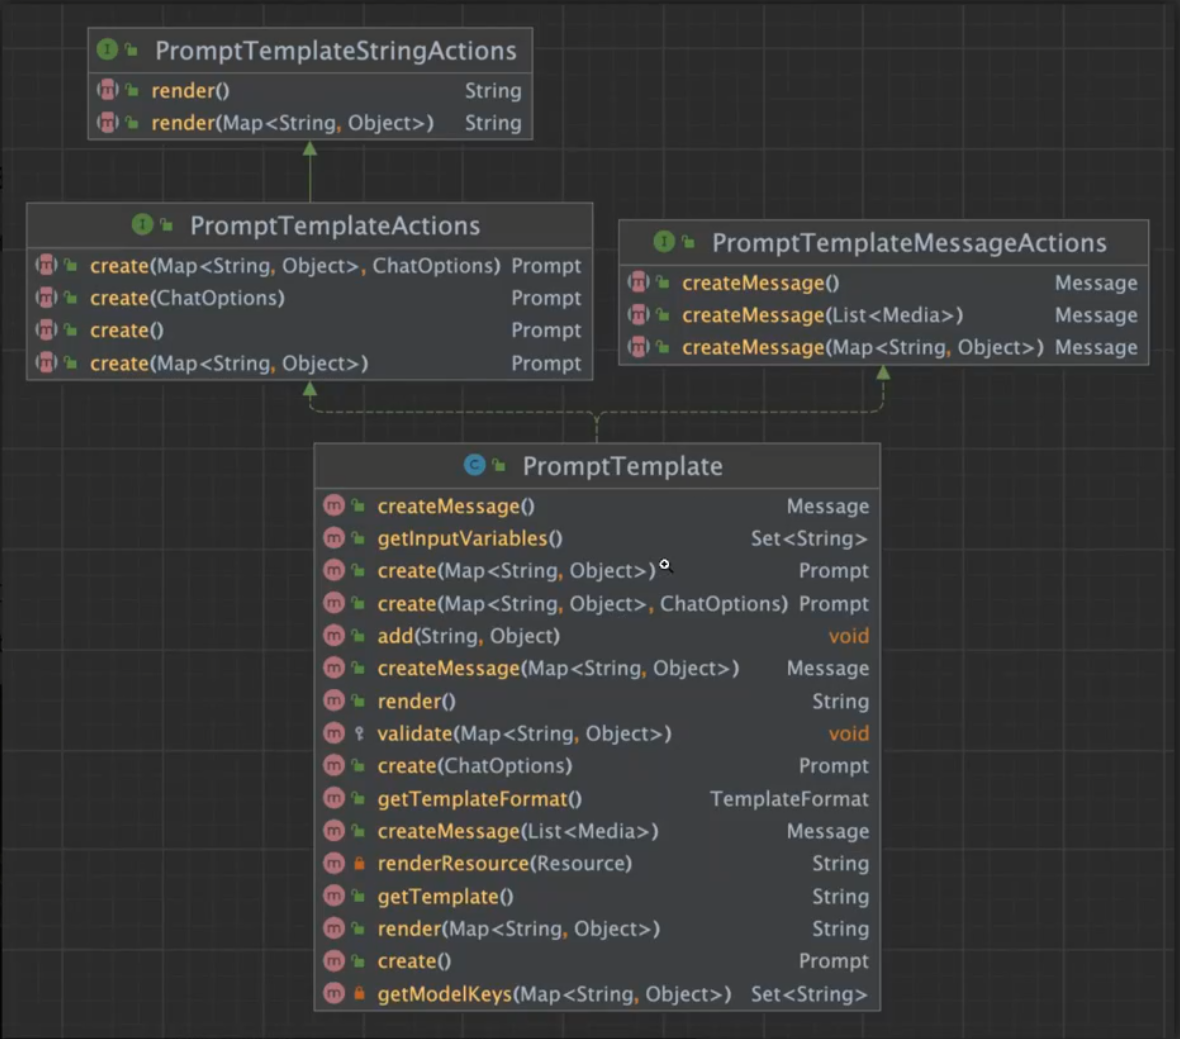This screenshot has height=1039, width=1180.
Task: Click the TemplateFormat return type
Action: point(788,799)
